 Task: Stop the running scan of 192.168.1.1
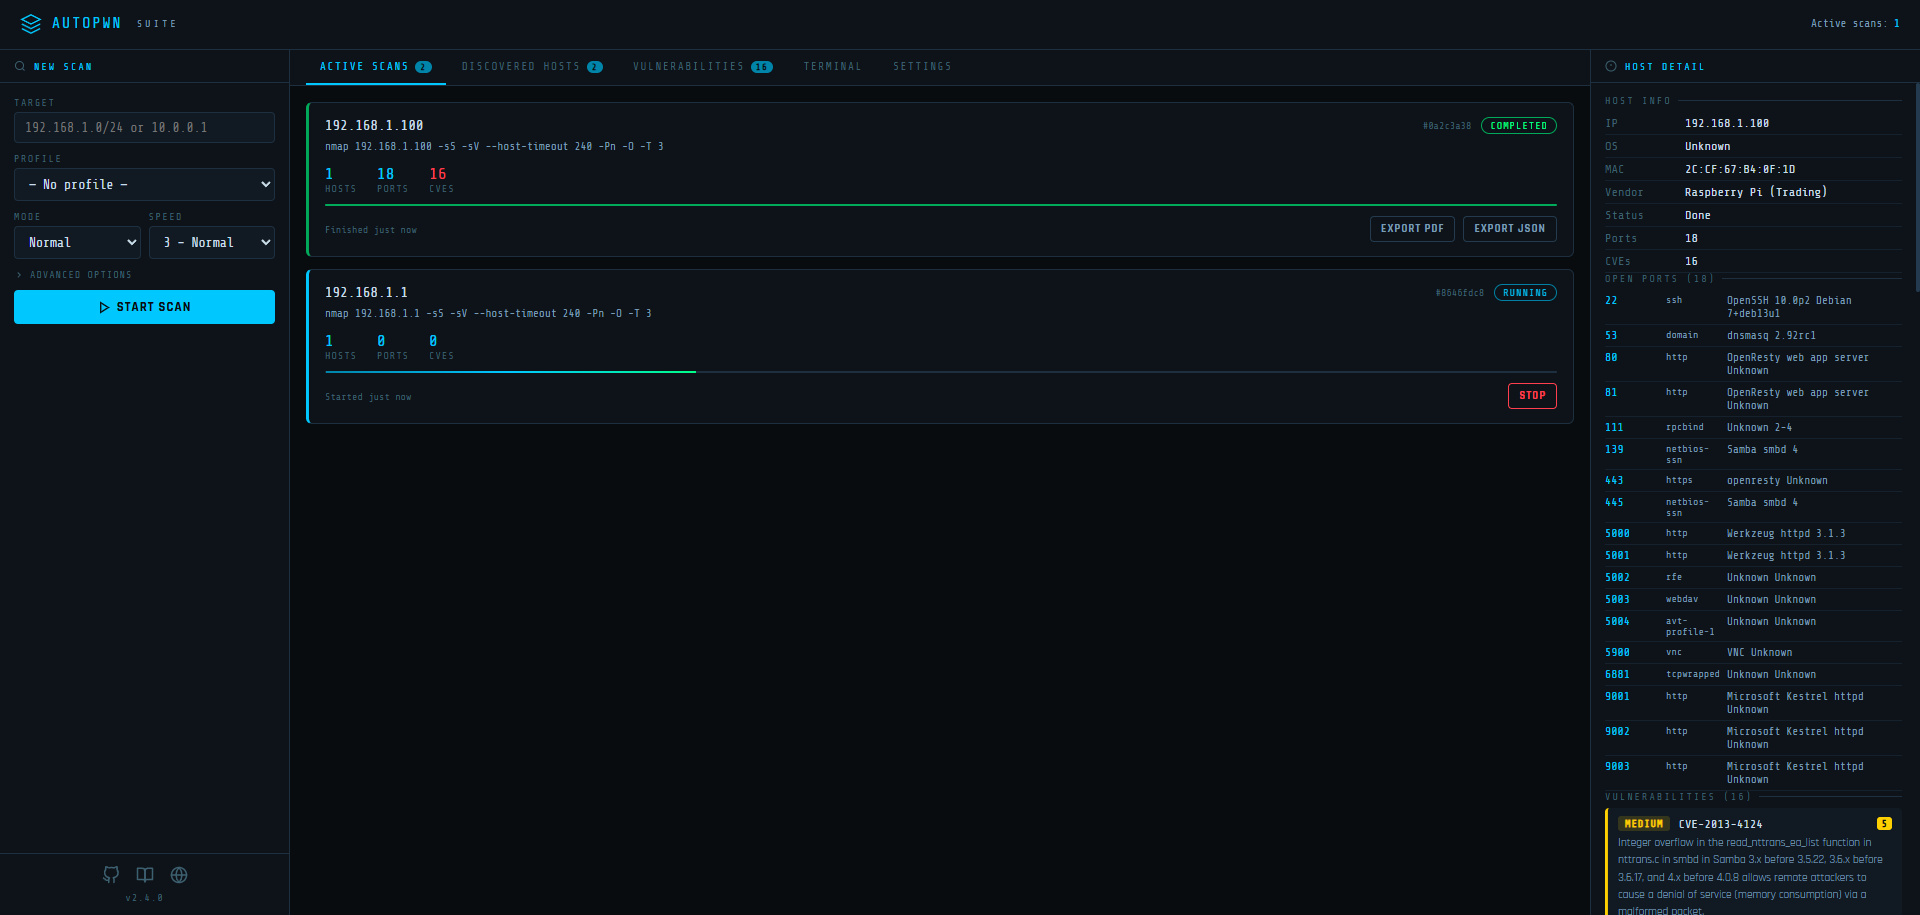(x=1532, y=396)
